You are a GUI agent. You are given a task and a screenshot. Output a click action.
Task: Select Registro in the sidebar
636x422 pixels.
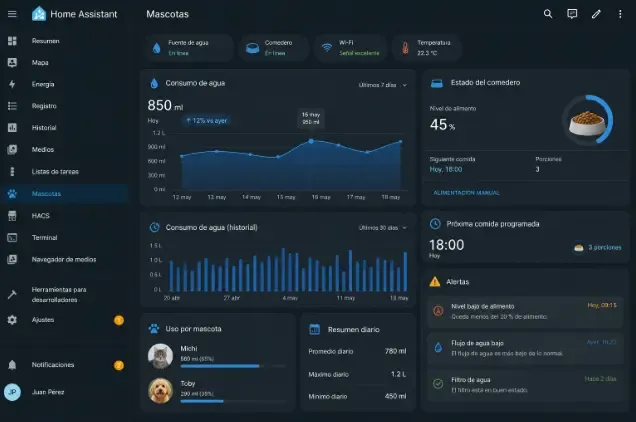pyautogui.click(x=65, y=106)
